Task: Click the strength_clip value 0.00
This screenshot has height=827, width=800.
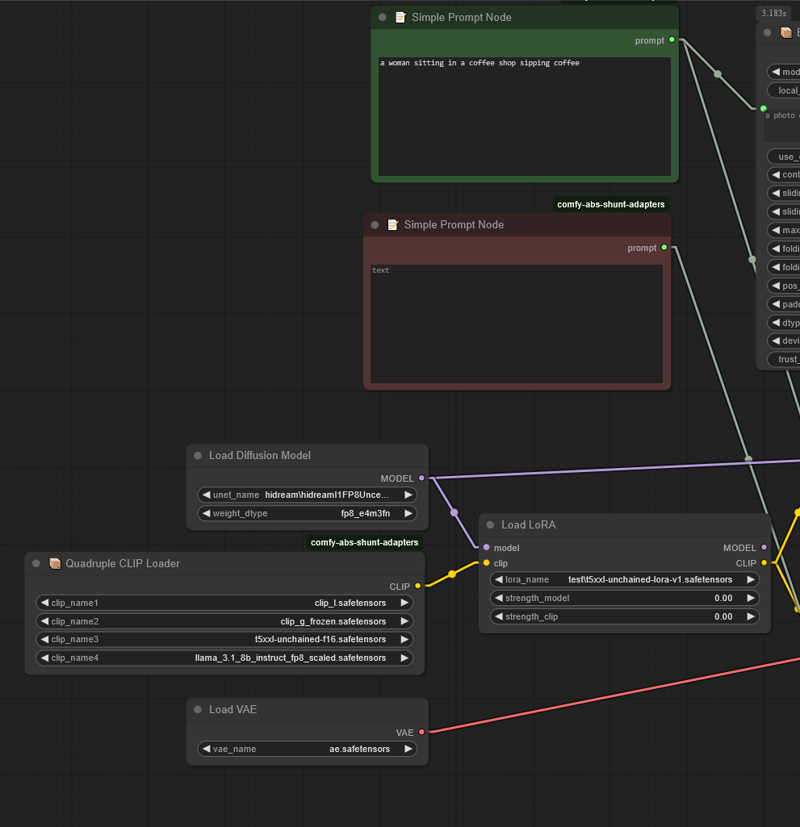Action: (x=723, y=617)
